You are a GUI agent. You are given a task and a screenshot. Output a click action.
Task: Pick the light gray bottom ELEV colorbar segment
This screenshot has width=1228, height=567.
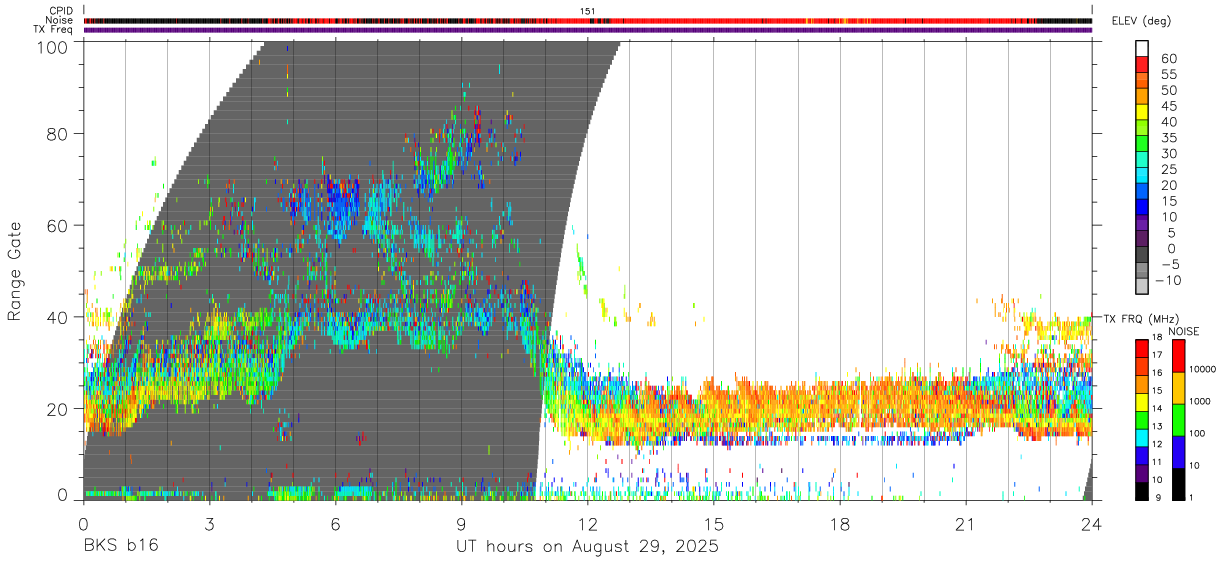pos(1142,286)
